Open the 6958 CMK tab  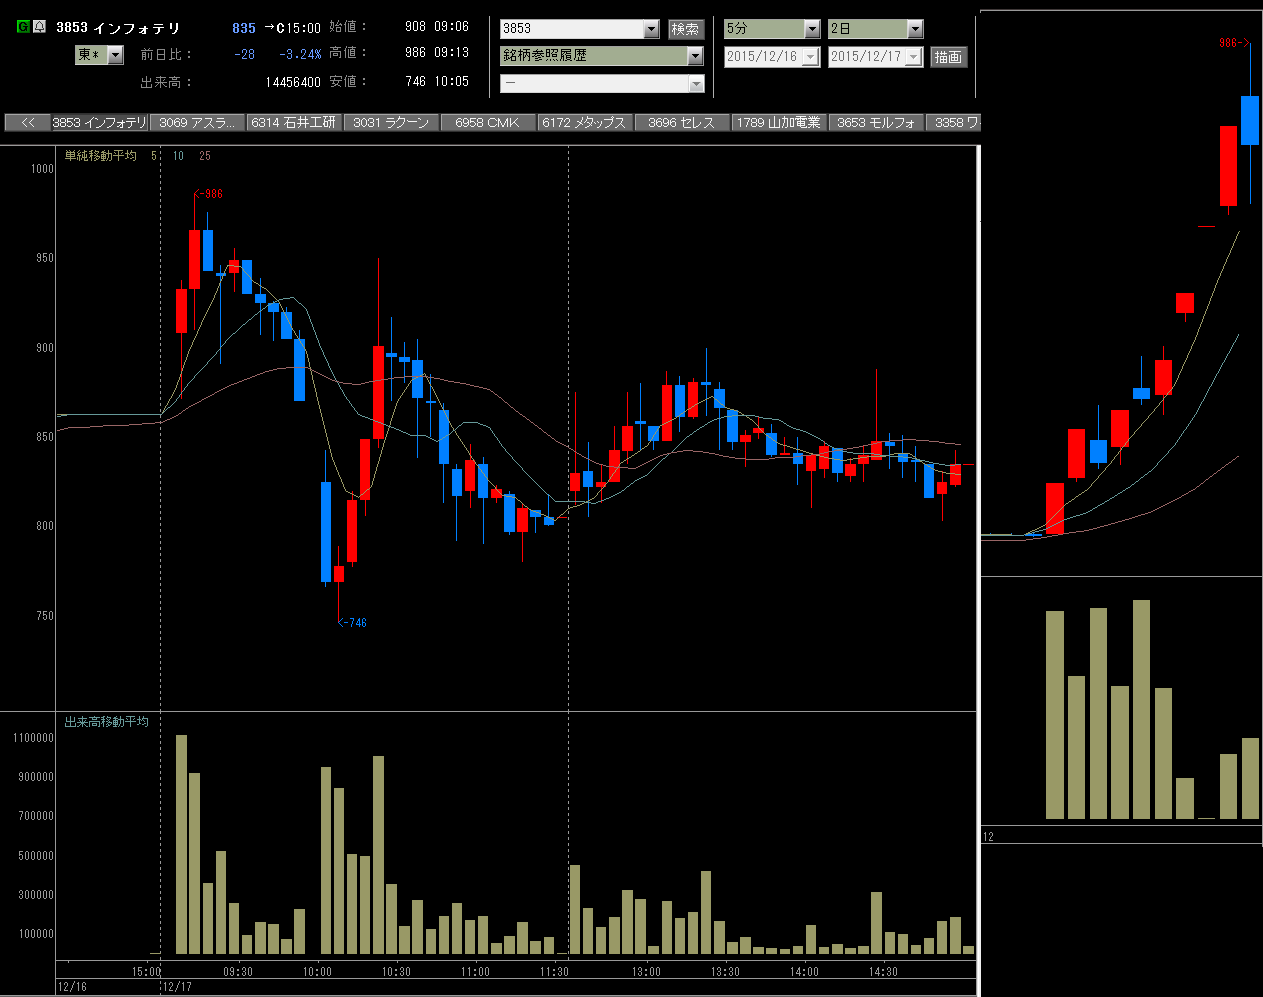489,122
